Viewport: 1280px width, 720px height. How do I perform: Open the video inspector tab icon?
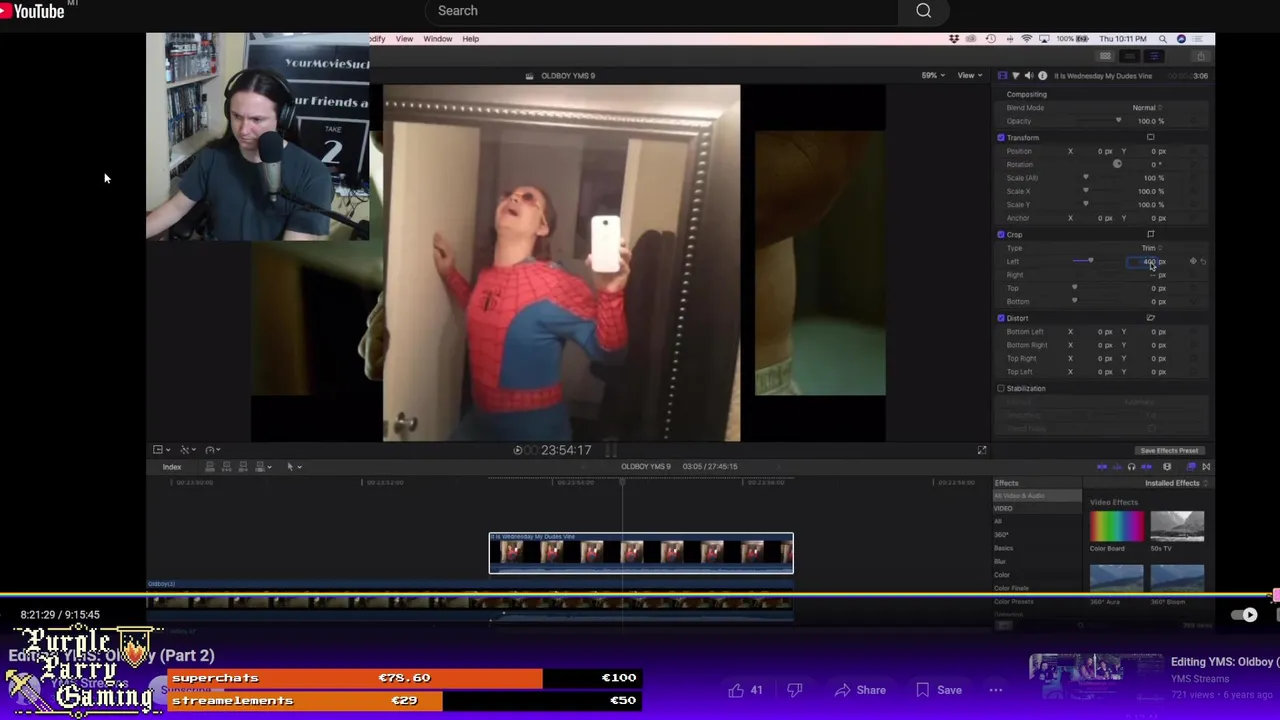click(1003, 76)
